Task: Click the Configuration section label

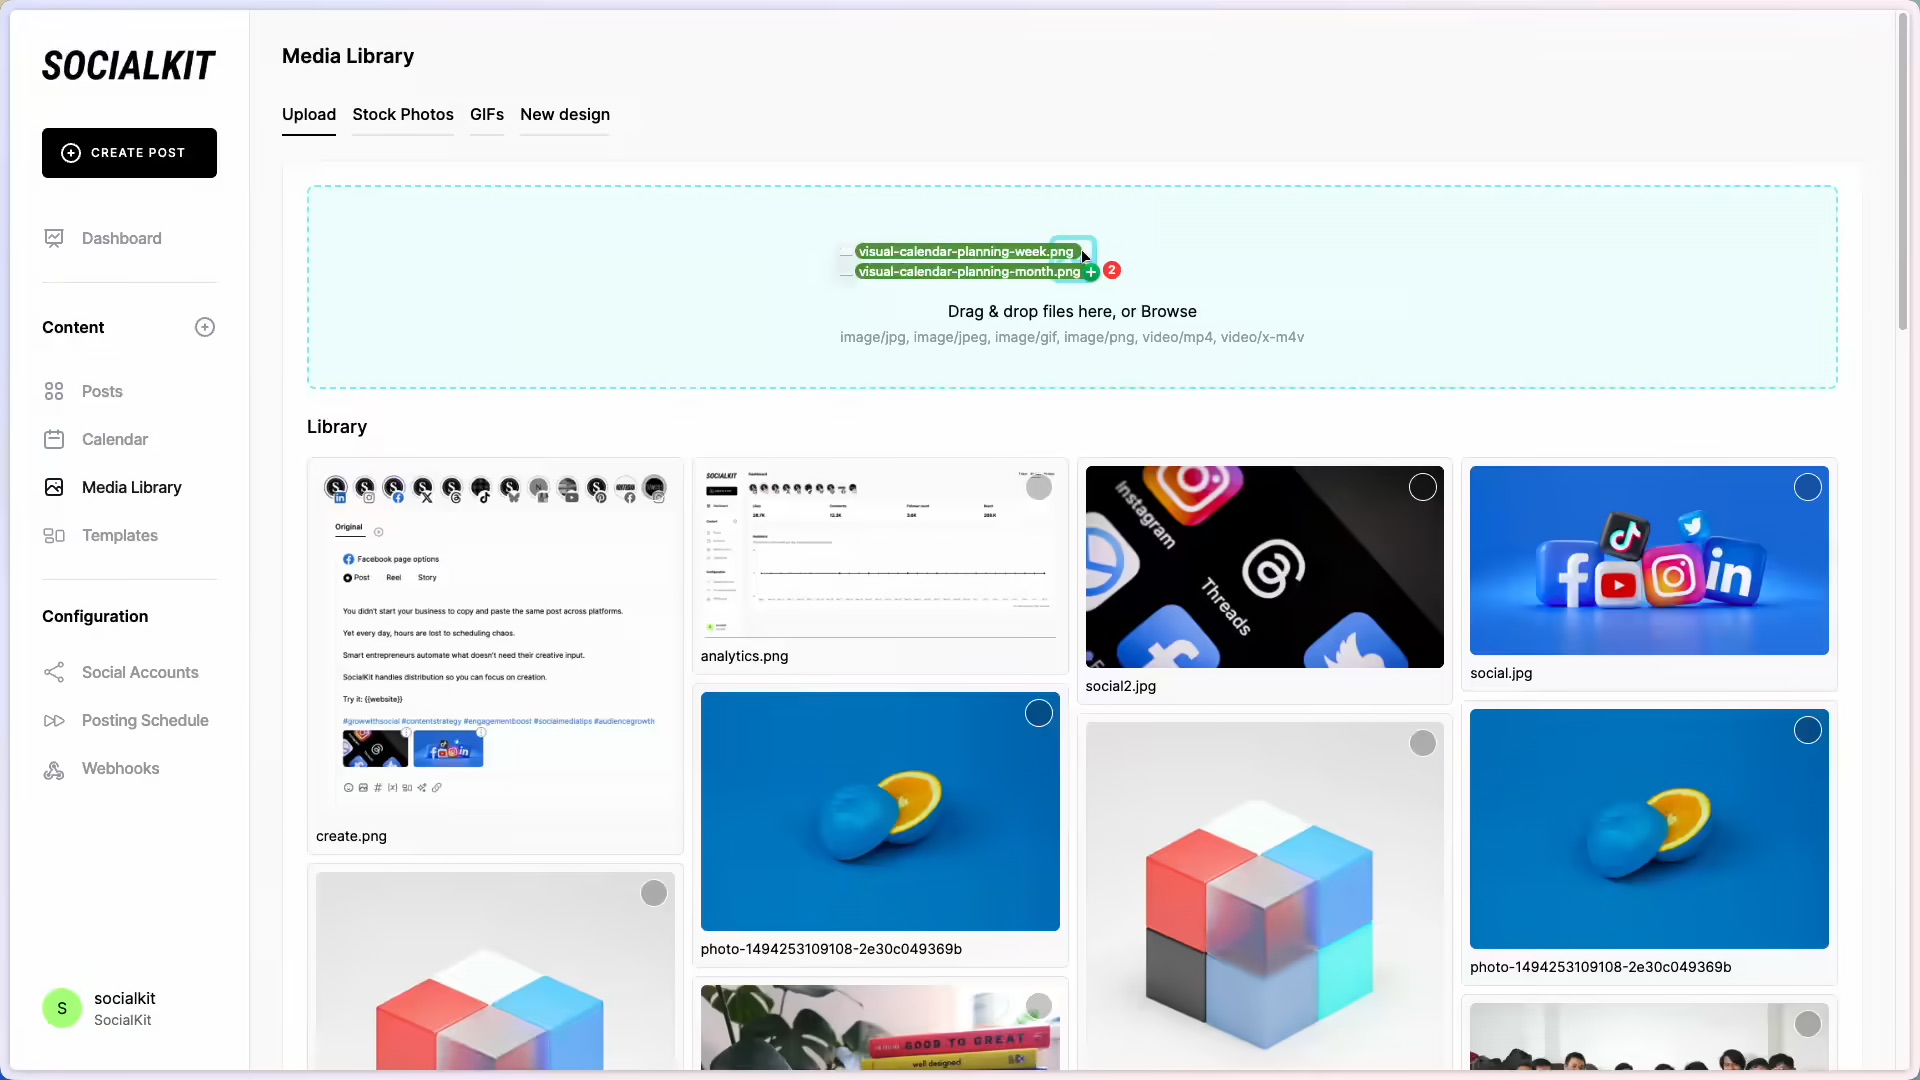Action: 95,616
